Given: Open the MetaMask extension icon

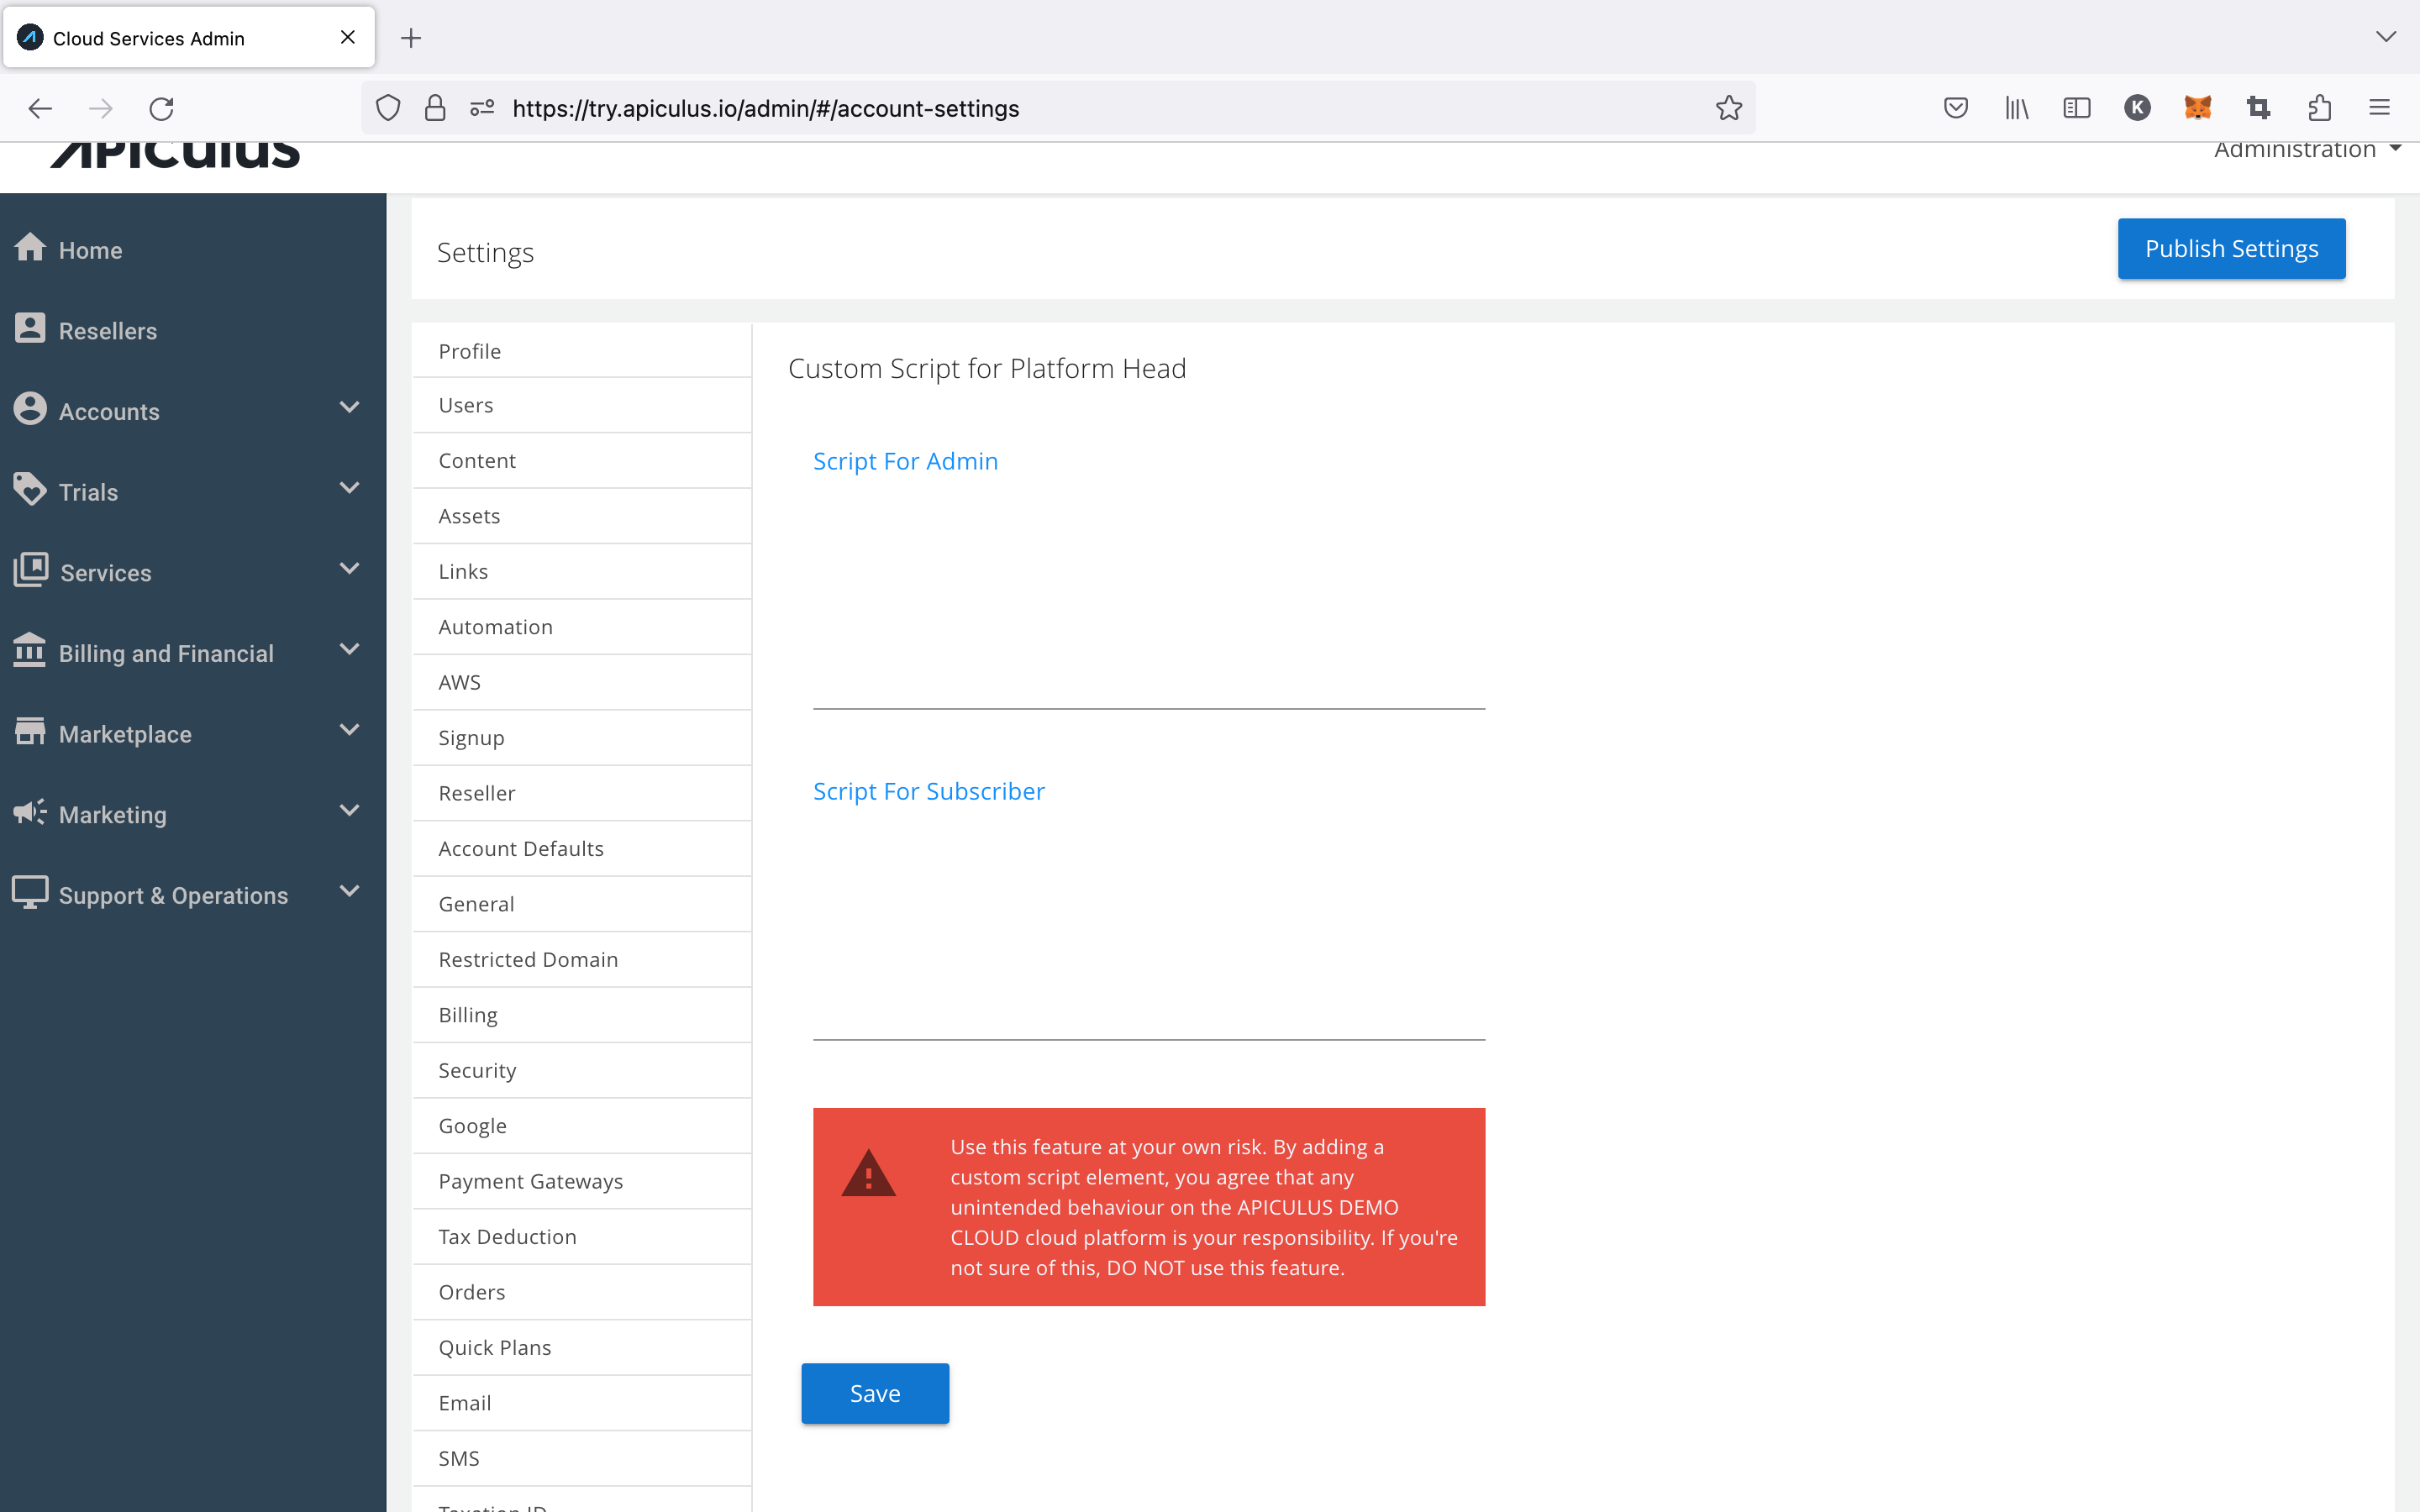Looking at the screenshot, I should click(x=2198, y=108).
